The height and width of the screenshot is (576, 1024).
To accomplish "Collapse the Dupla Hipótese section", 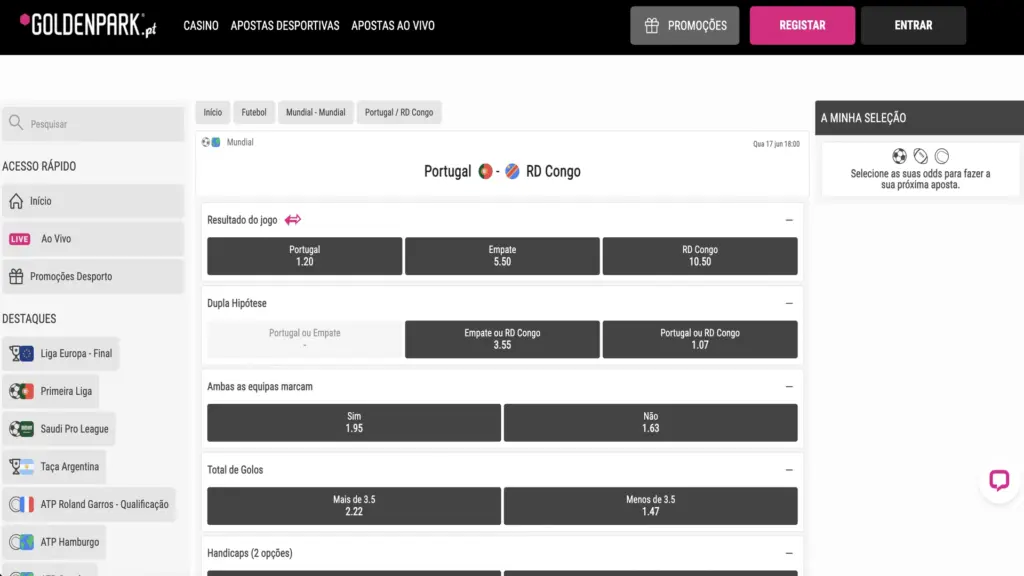I will pos(789,303).
